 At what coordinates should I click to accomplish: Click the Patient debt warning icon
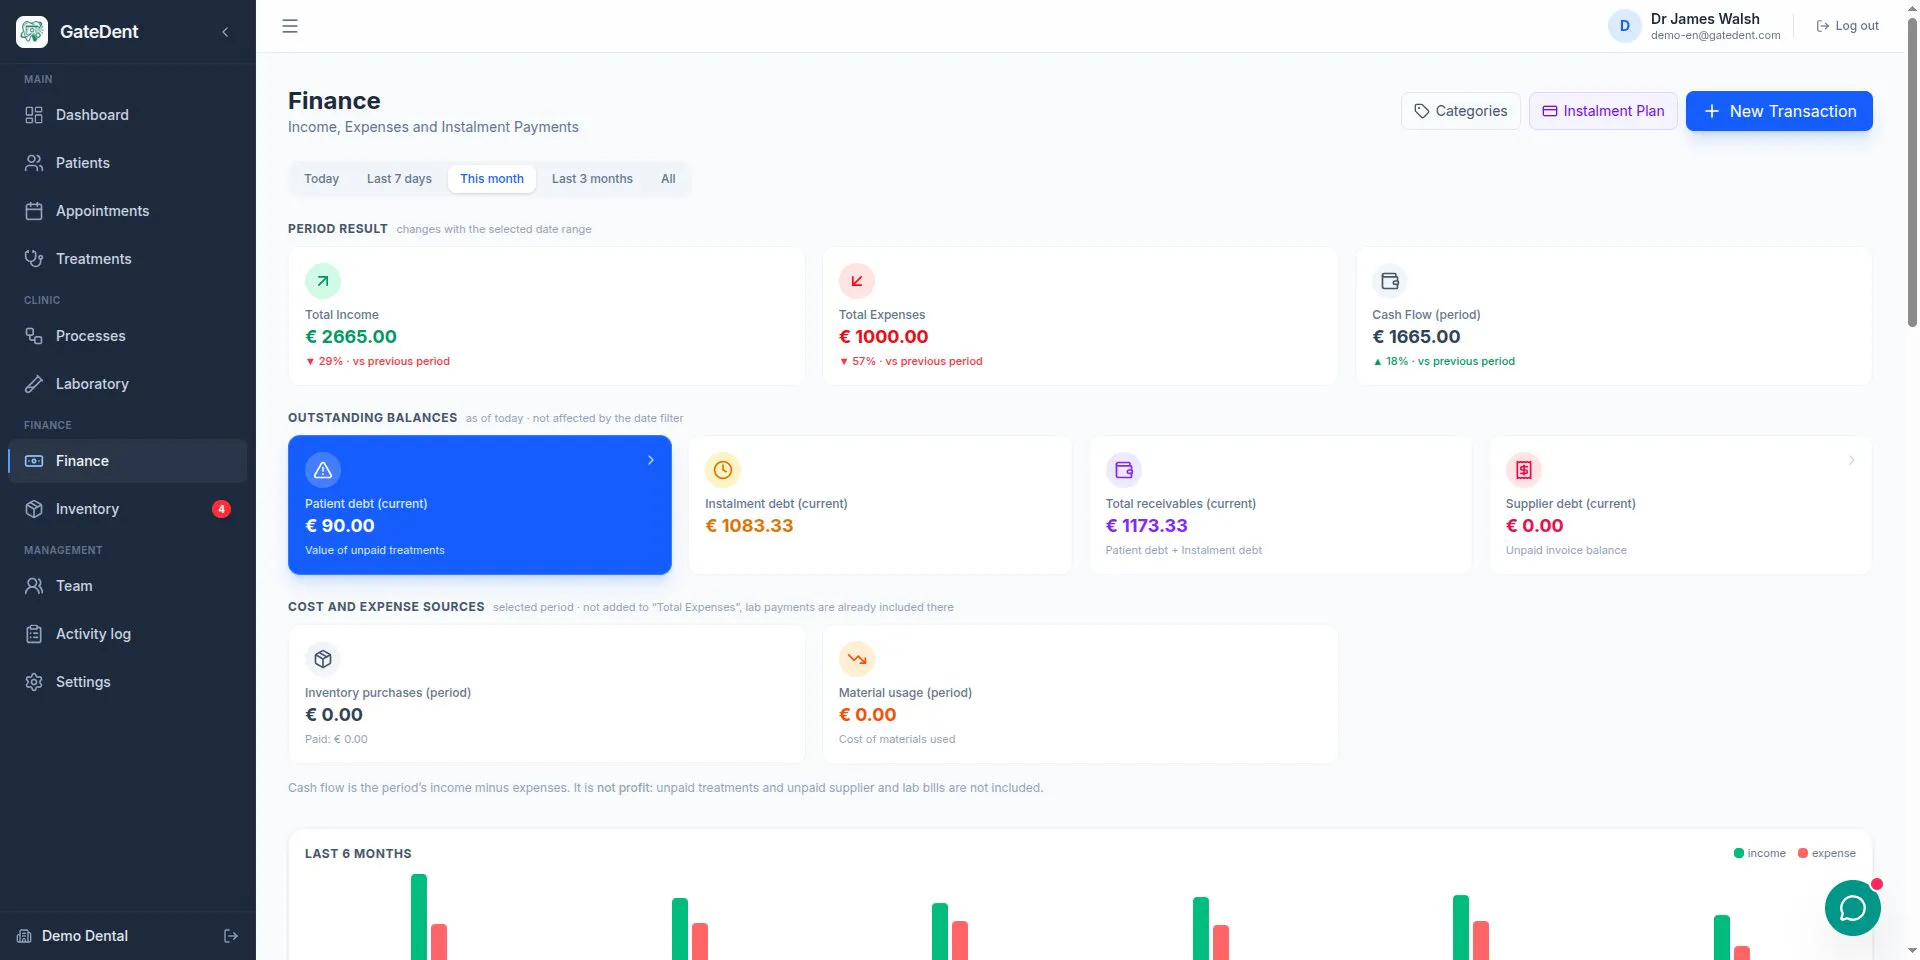tap(323, 470)
